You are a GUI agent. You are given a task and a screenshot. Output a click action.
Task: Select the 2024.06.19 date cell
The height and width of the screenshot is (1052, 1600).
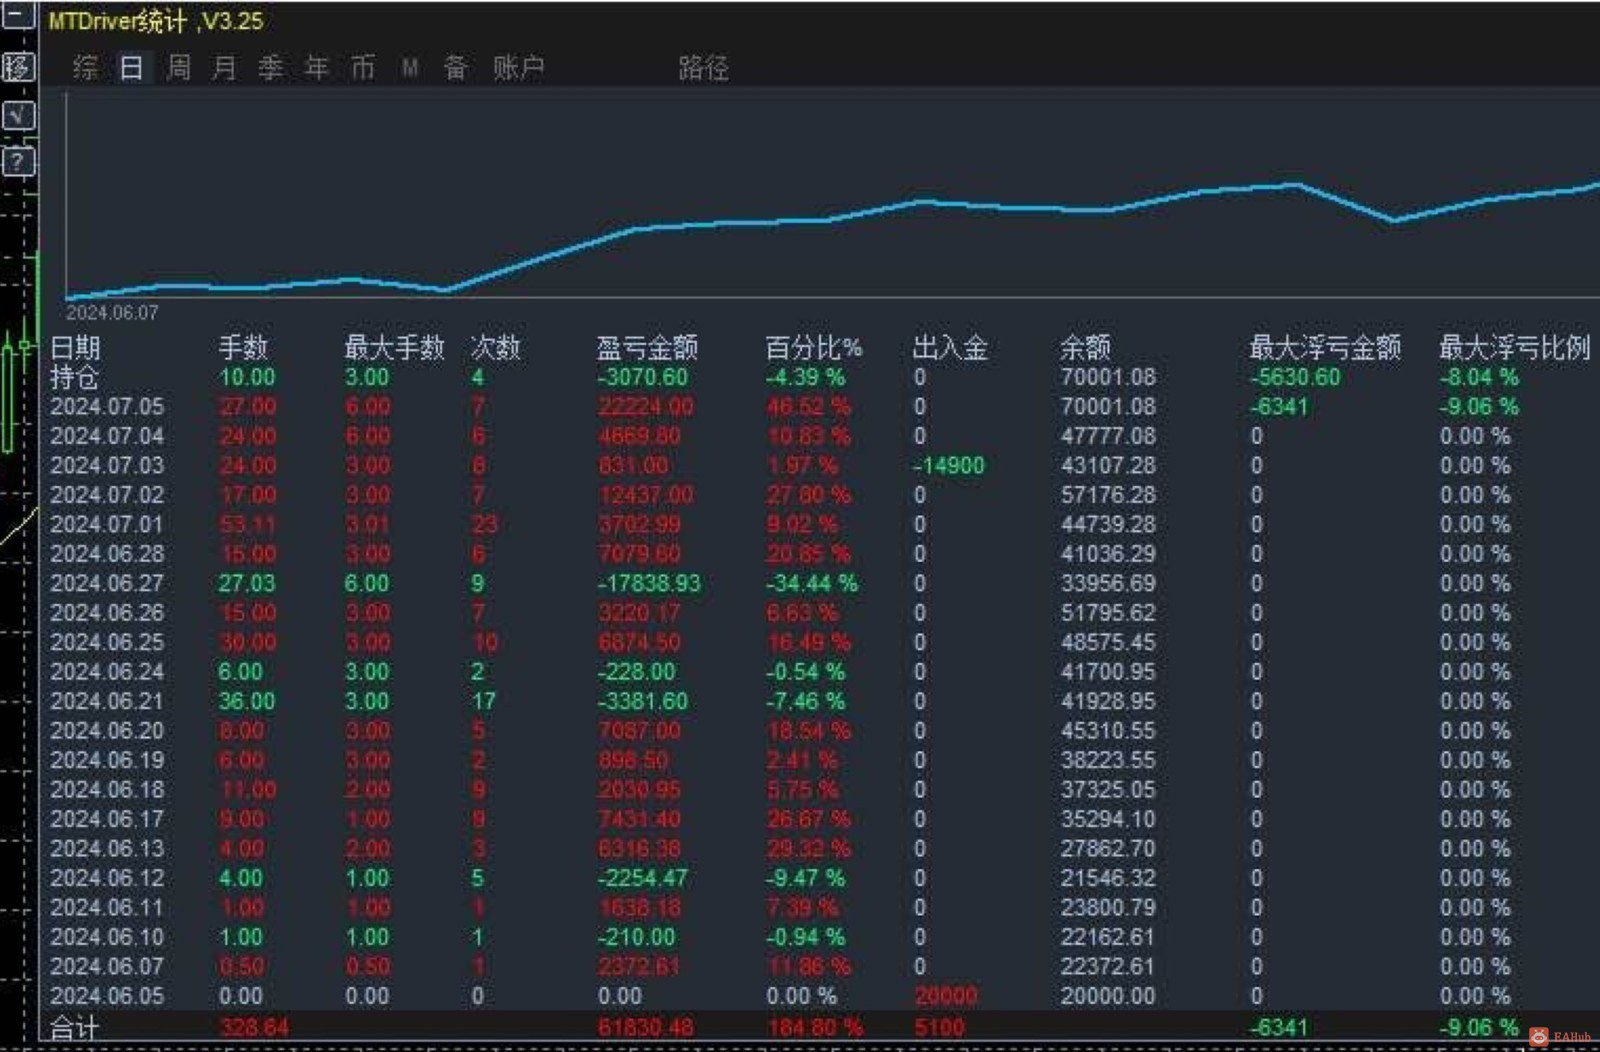pos(107,760)
